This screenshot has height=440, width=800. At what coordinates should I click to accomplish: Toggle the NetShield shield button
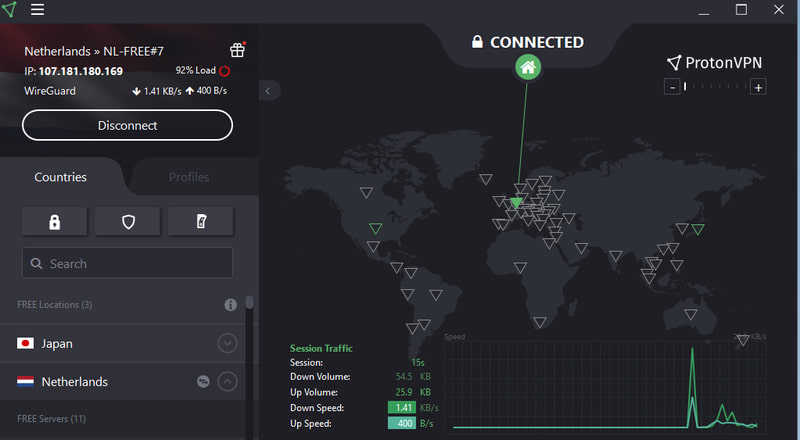click(128, 222)
